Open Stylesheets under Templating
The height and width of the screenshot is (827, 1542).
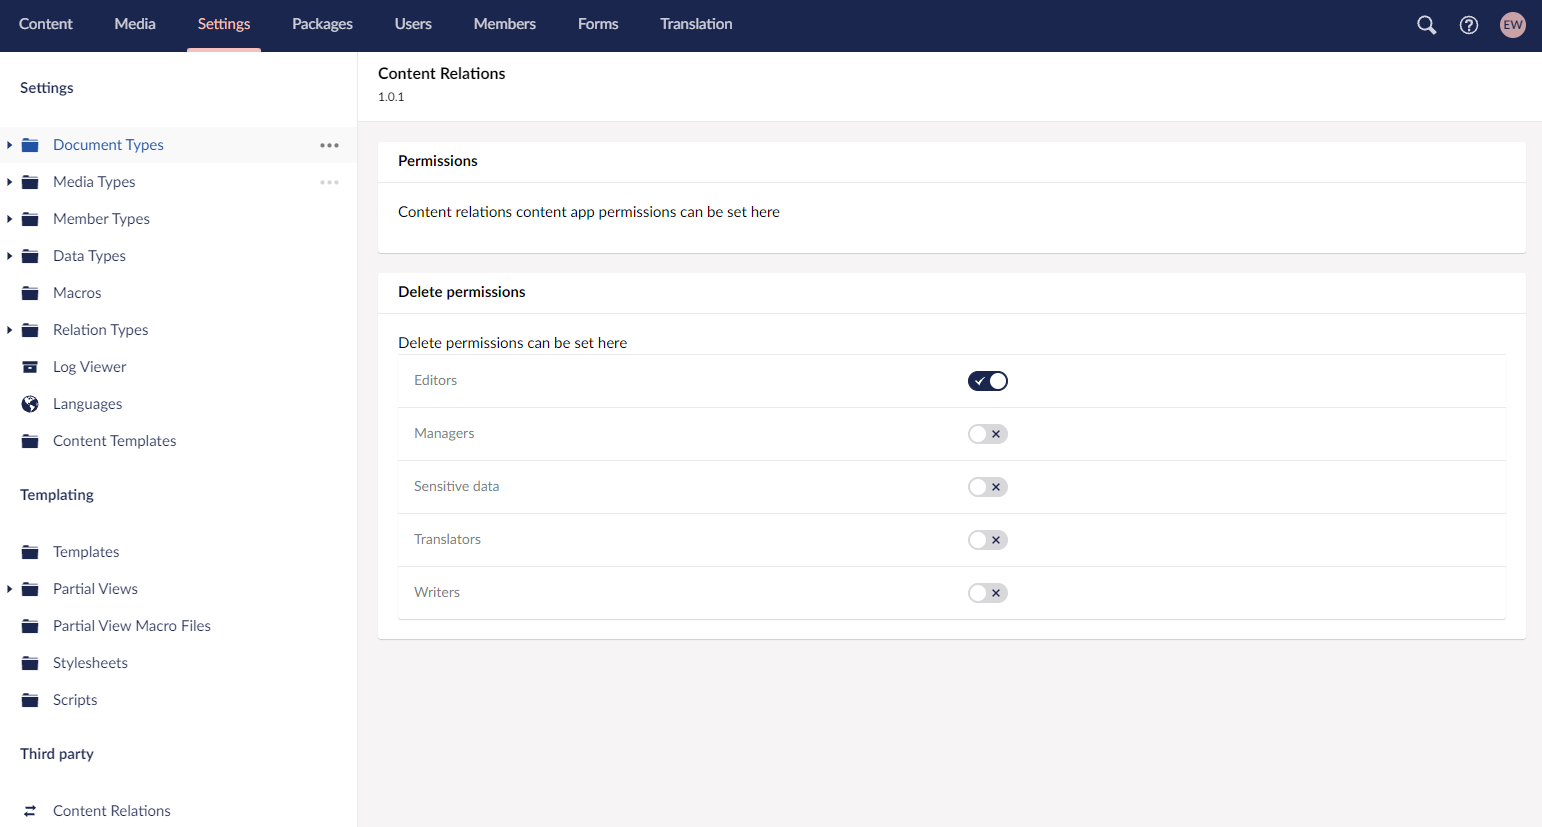click(90, 663)
